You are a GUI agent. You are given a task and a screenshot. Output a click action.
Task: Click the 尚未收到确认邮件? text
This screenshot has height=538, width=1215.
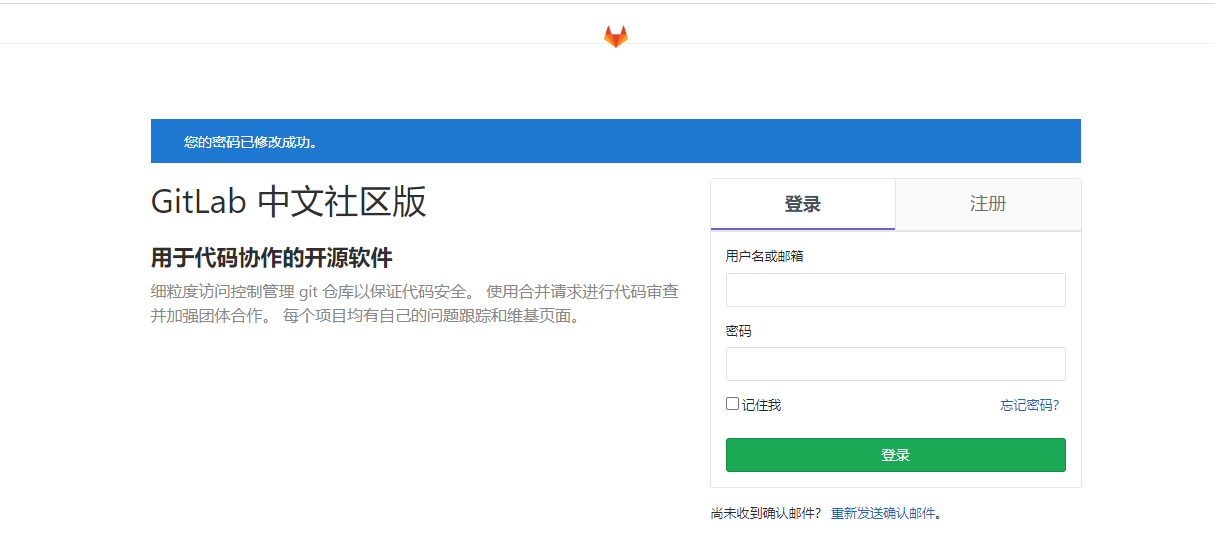coord(766,513)
